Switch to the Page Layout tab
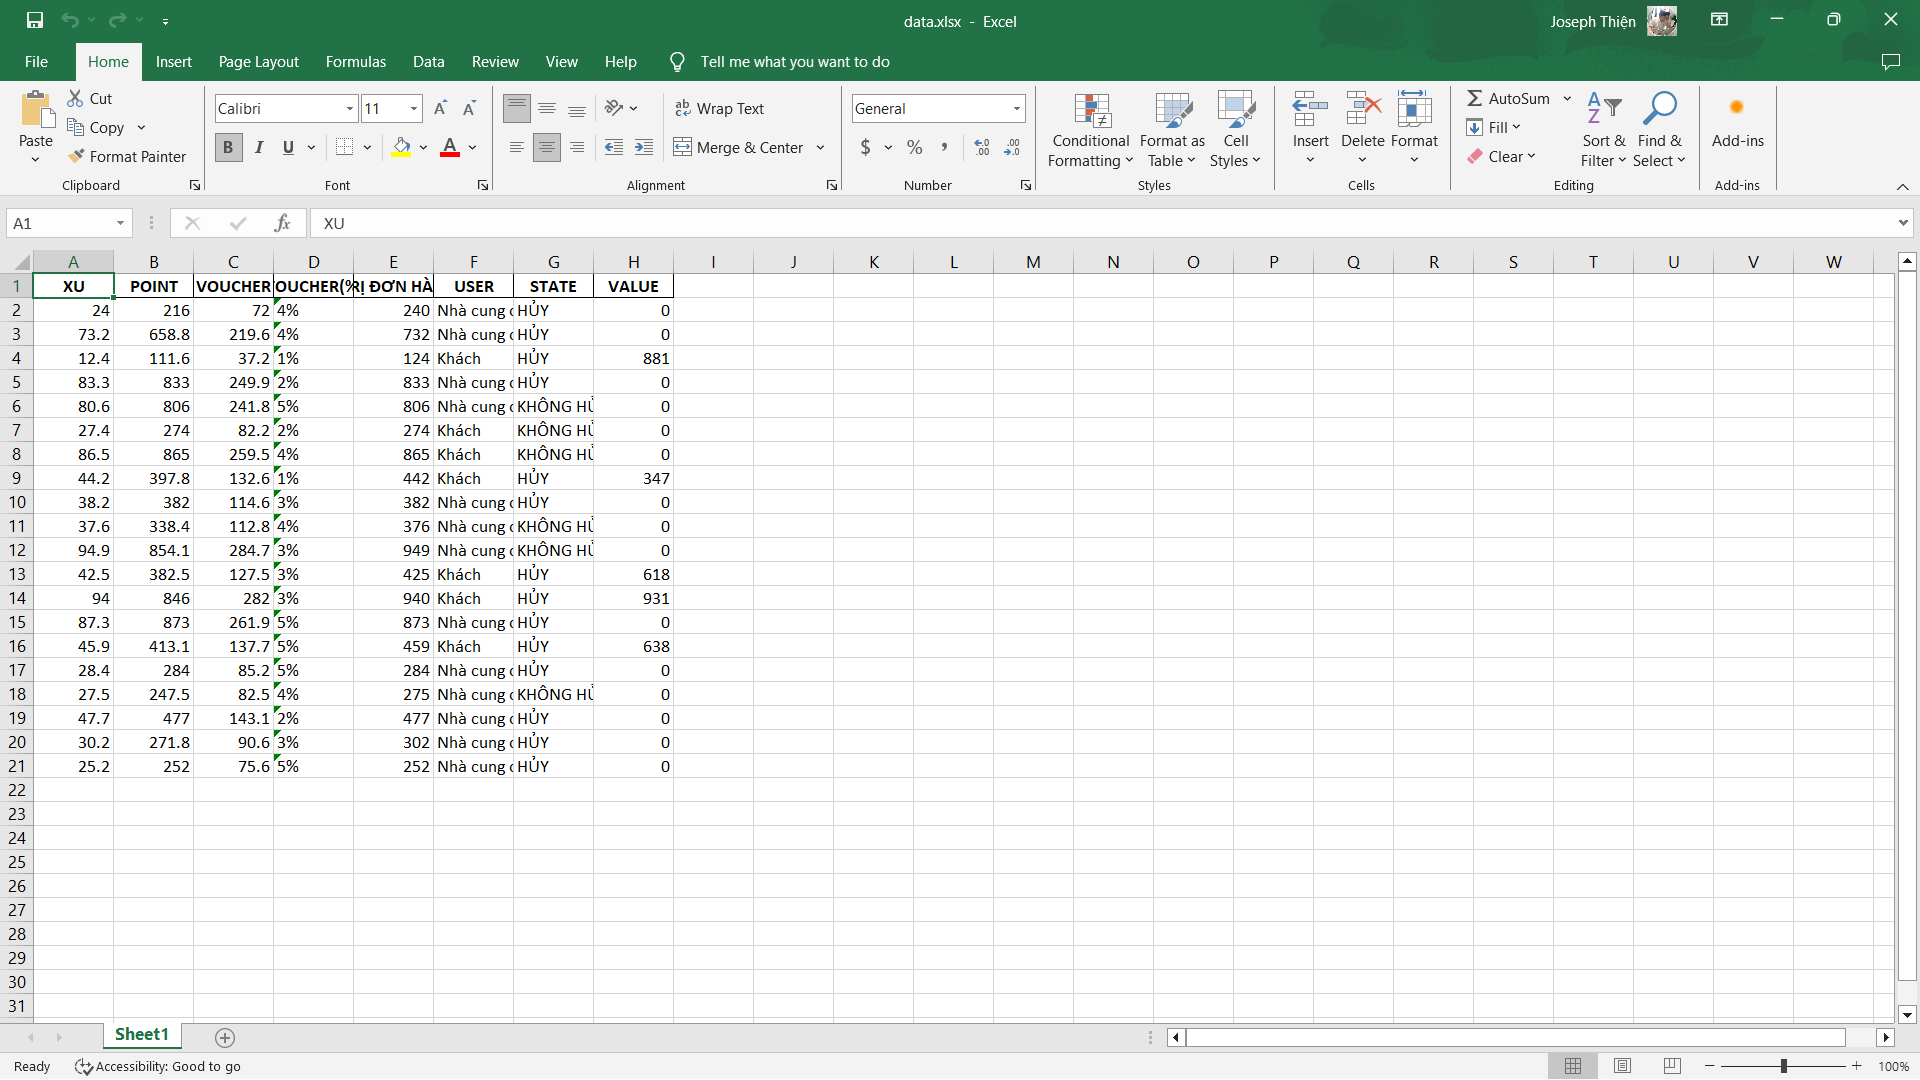The image size is (1920, 1080). (258, 62)
